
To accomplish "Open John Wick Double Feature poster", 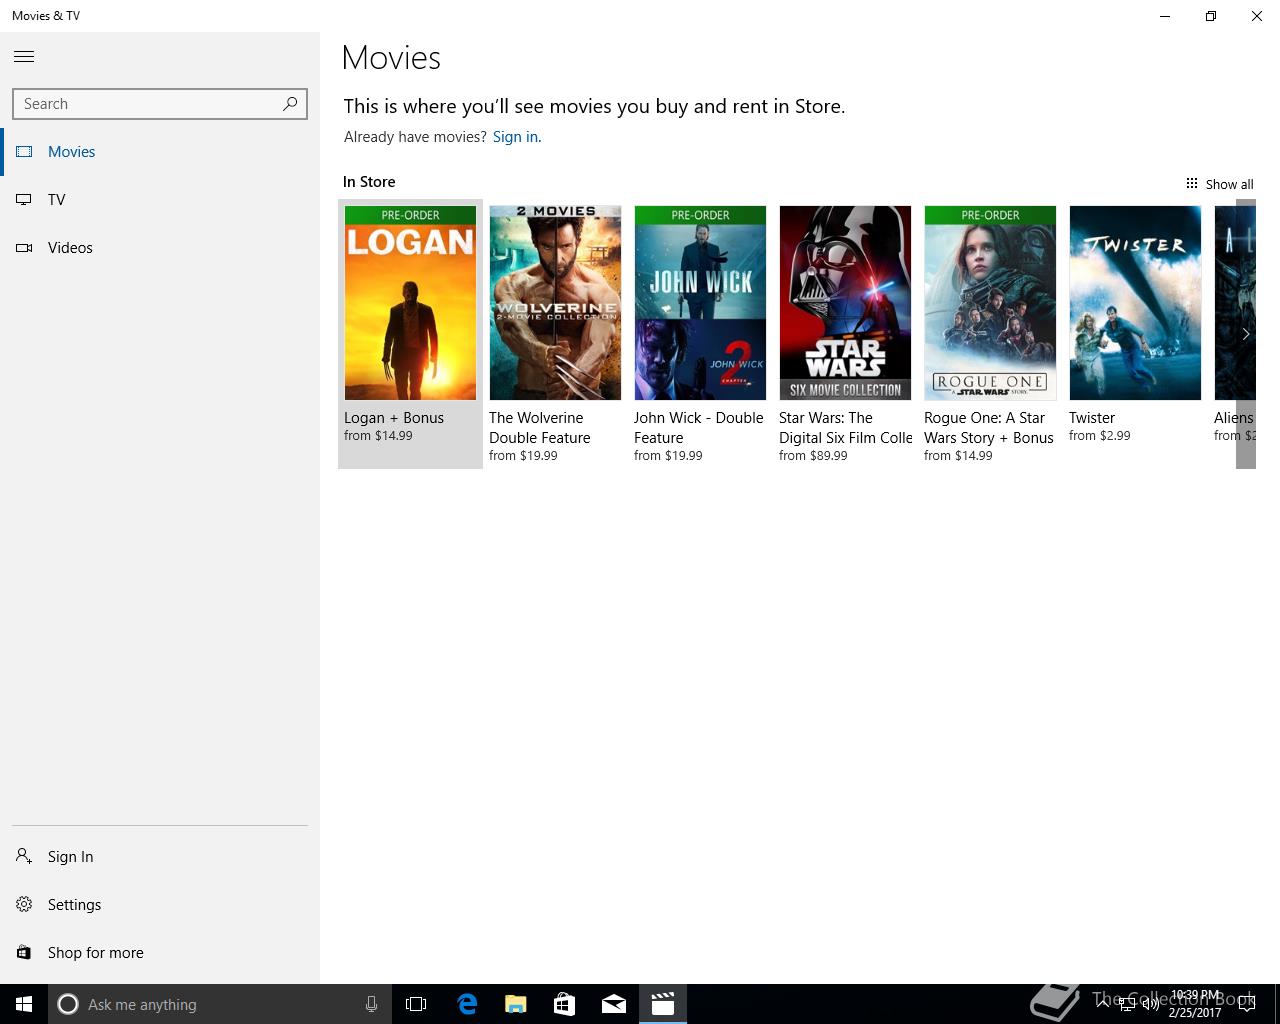I will click(700, 303).
